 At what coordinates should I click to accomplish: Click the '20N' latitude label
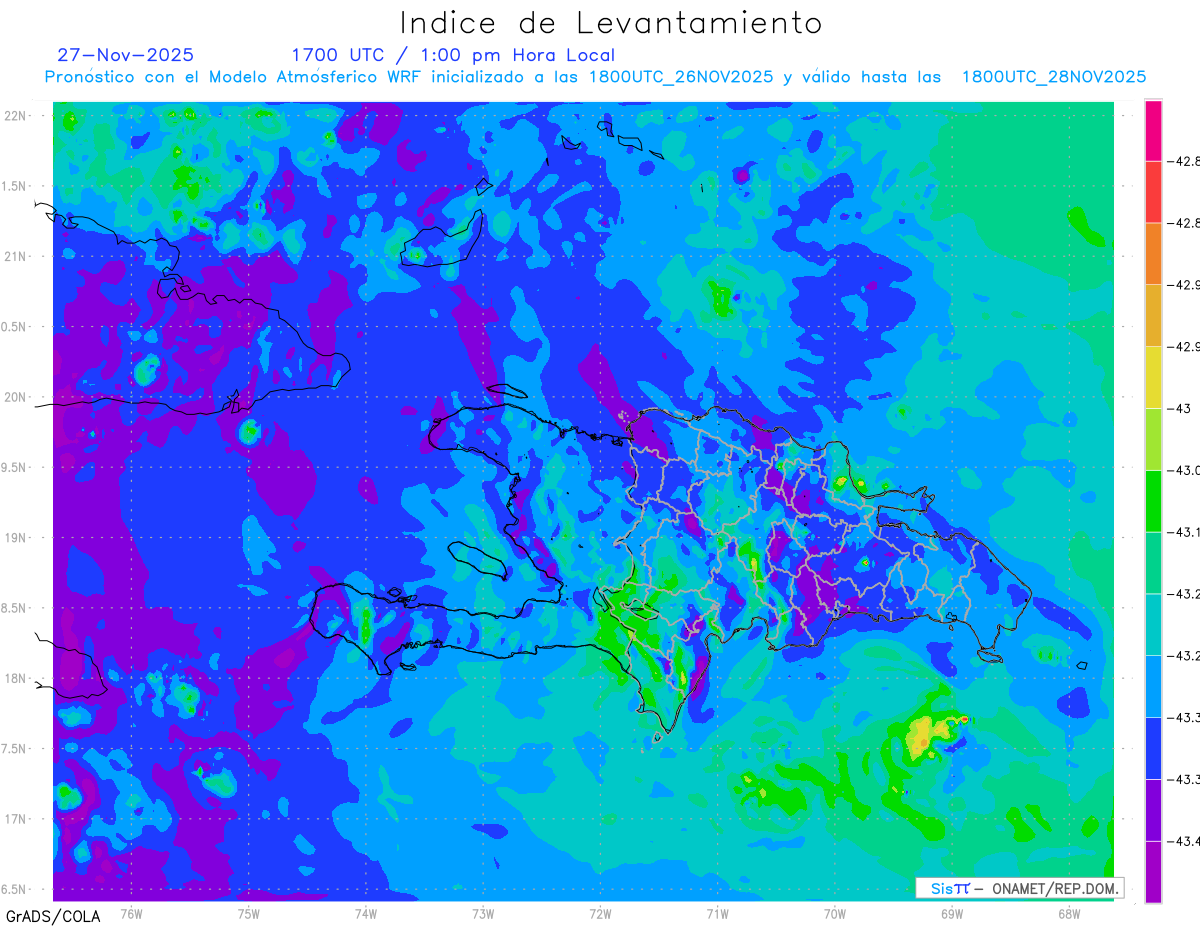pyautogui.click(x=17, y=398)
